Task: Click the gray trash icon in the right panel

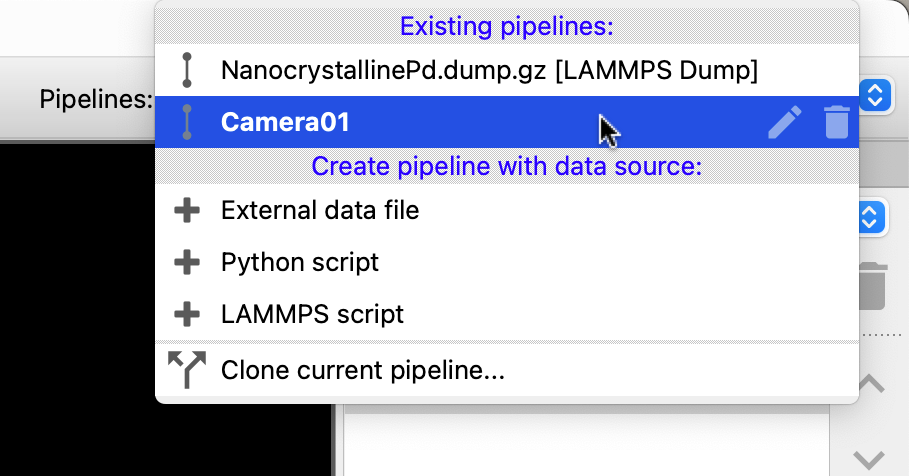Action: [873, 286]
